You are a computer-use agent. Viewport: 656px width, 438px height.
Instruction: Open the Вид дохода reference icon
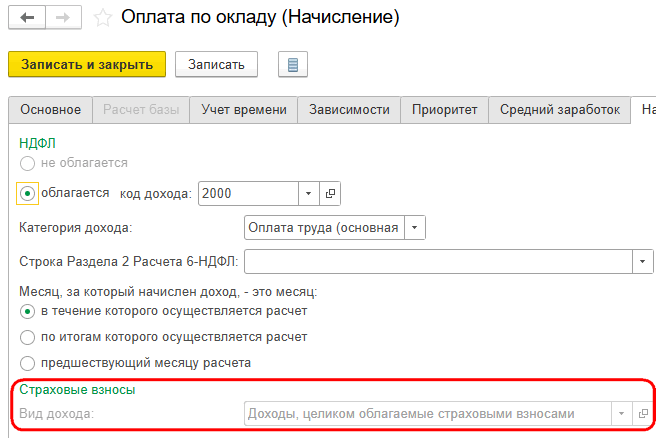tap(643, 414)
